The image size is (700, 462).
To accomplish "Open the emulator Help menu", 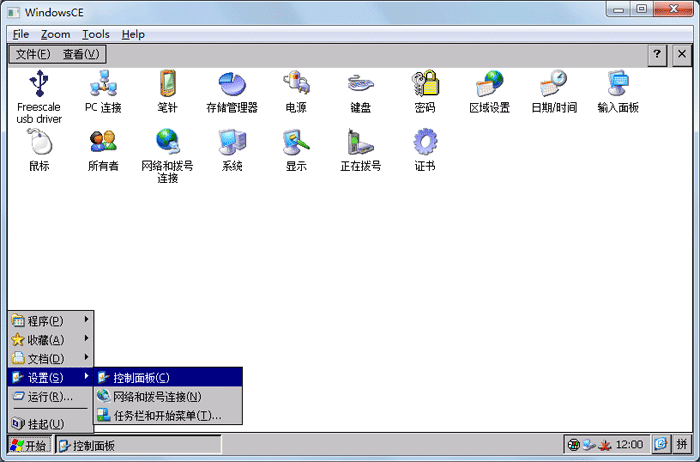I will (x=133, y=34).
